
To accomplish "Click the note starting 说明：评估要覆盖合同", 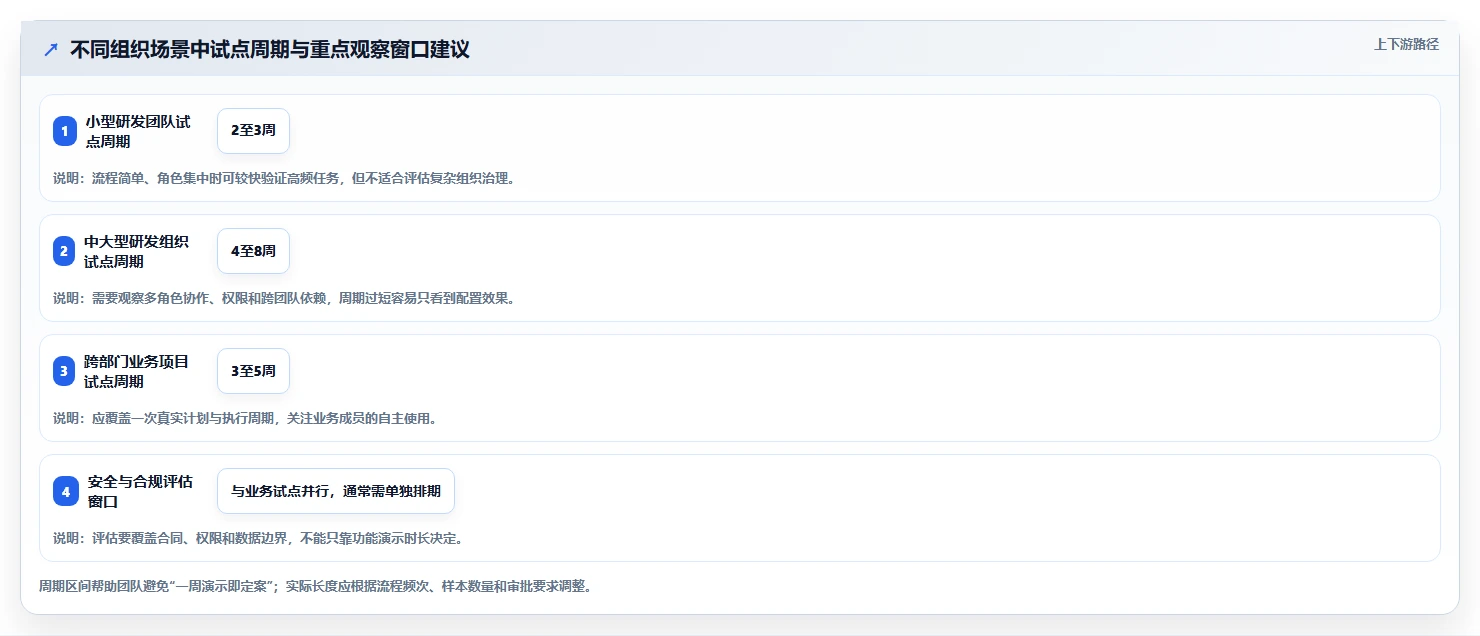I will pos(258,538).
